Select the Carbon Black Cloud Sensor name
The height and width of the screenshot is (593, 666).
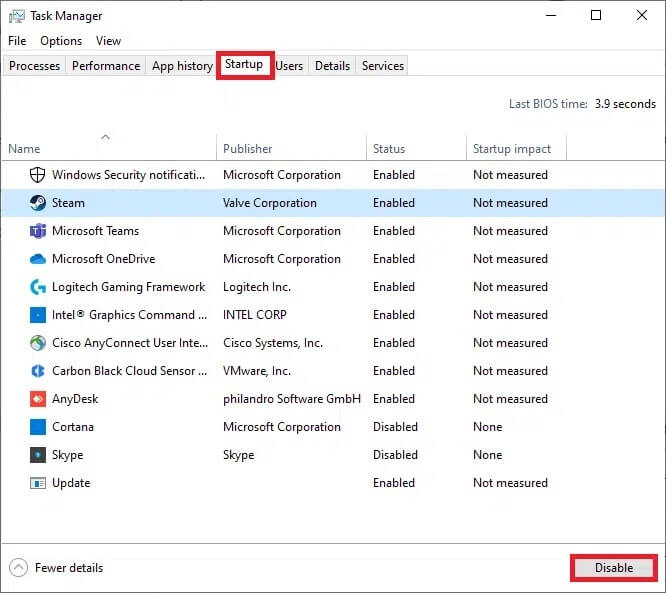tap(130, 371)
